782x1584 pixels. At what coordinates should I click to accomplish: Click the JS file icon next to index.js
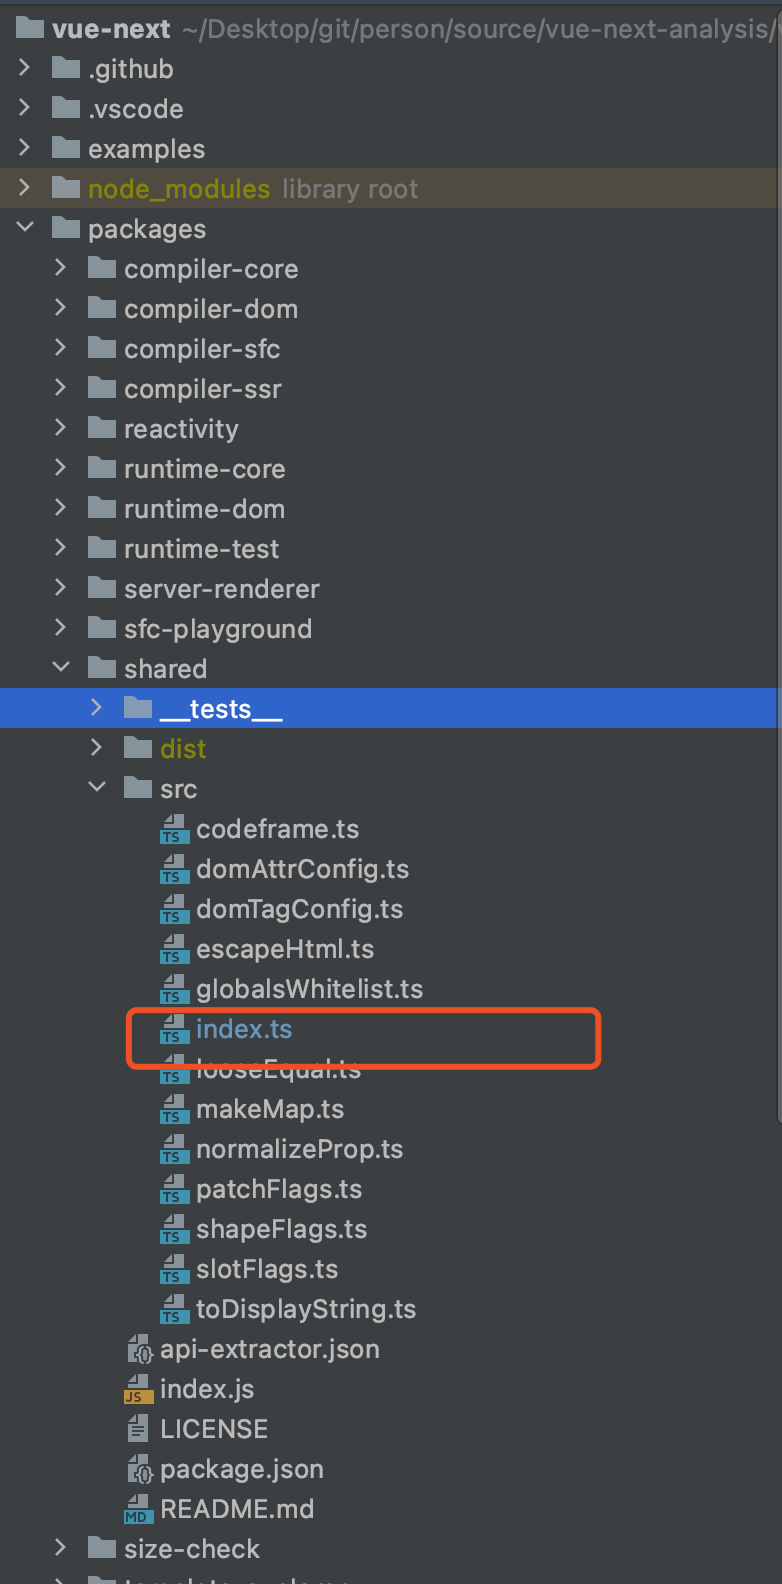[138, 1389]
